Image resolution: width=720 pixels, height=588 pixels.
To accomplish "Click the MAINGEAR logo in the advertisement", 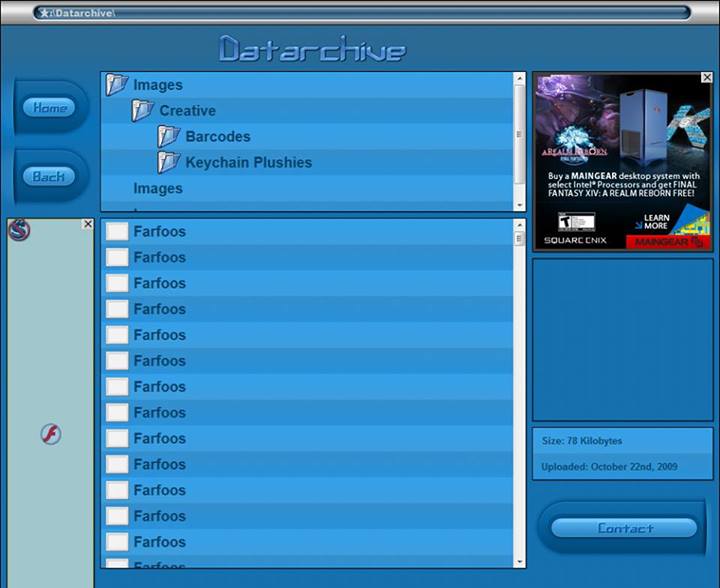I will point(667,240).
